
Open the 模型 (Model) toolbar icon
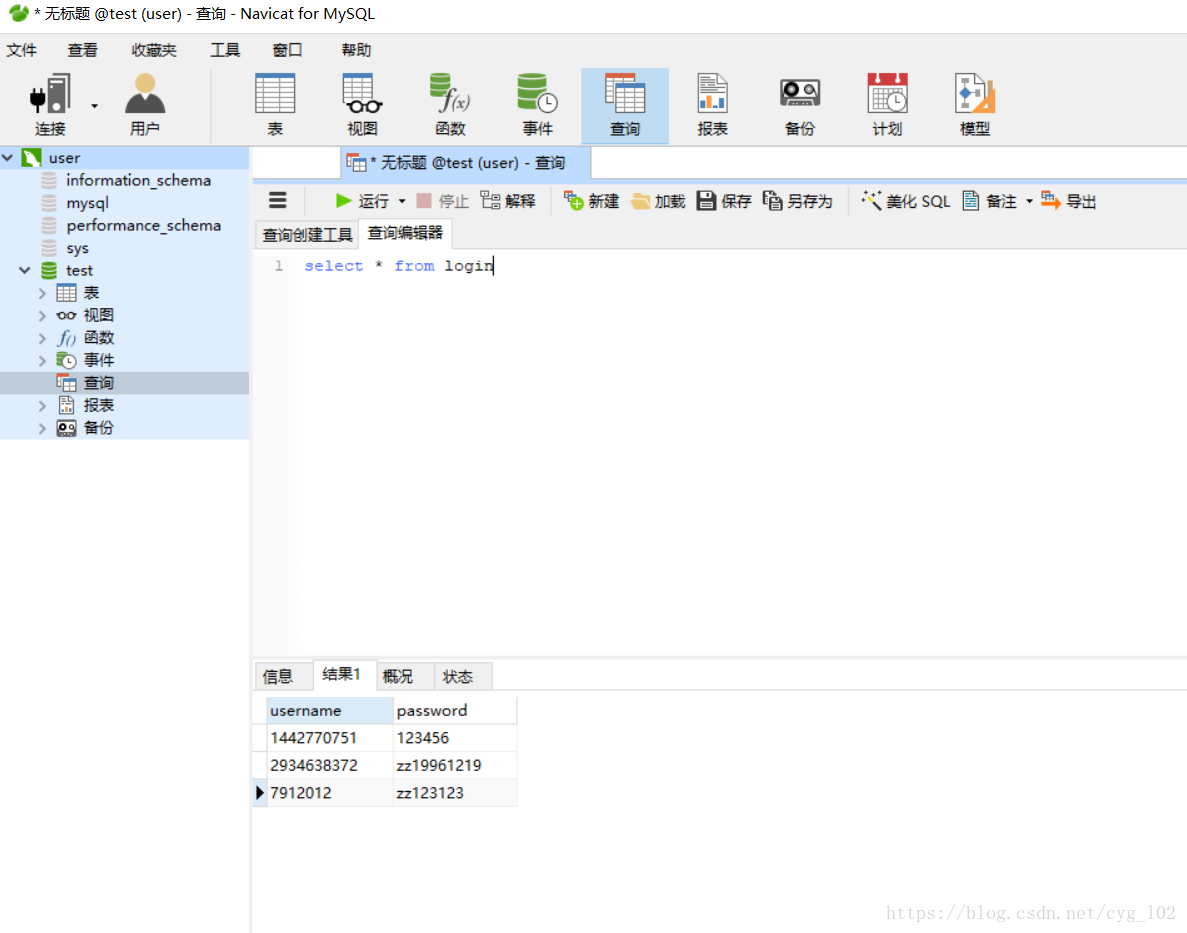click(975, 105)
